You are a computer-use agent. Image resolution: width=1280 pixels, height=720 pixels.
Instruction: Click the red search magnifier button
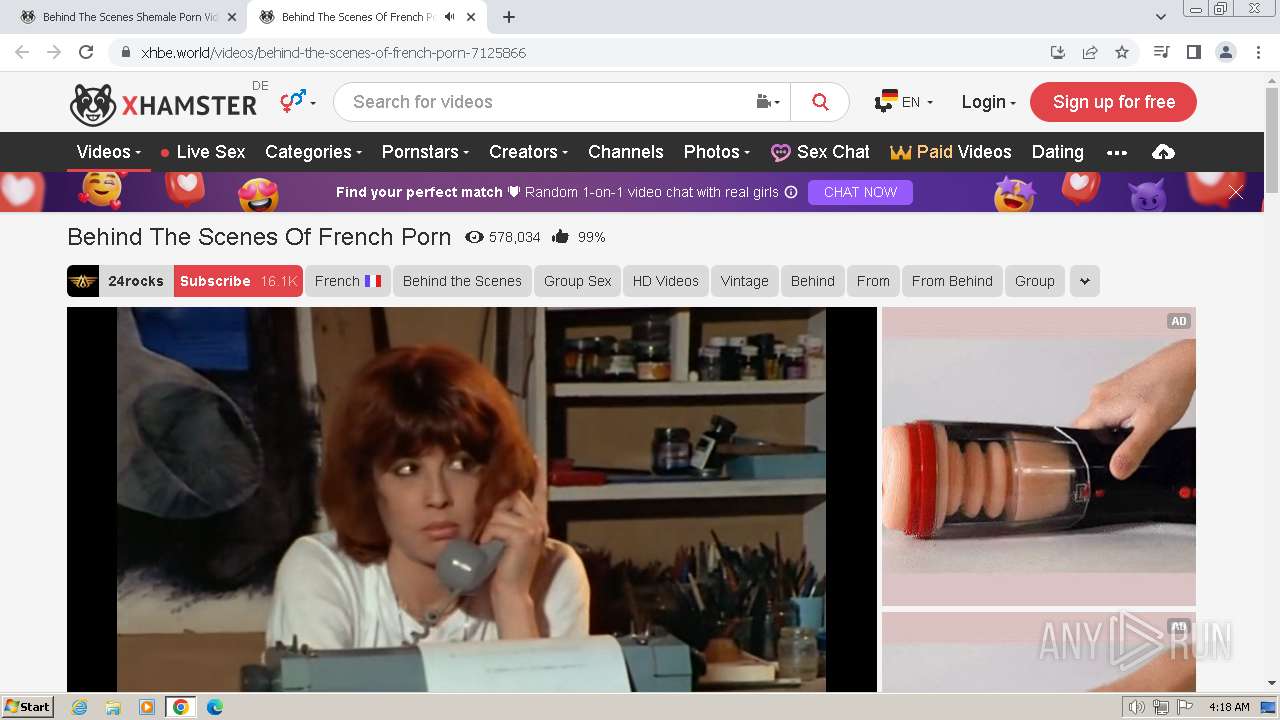click(x=820, y=102)
